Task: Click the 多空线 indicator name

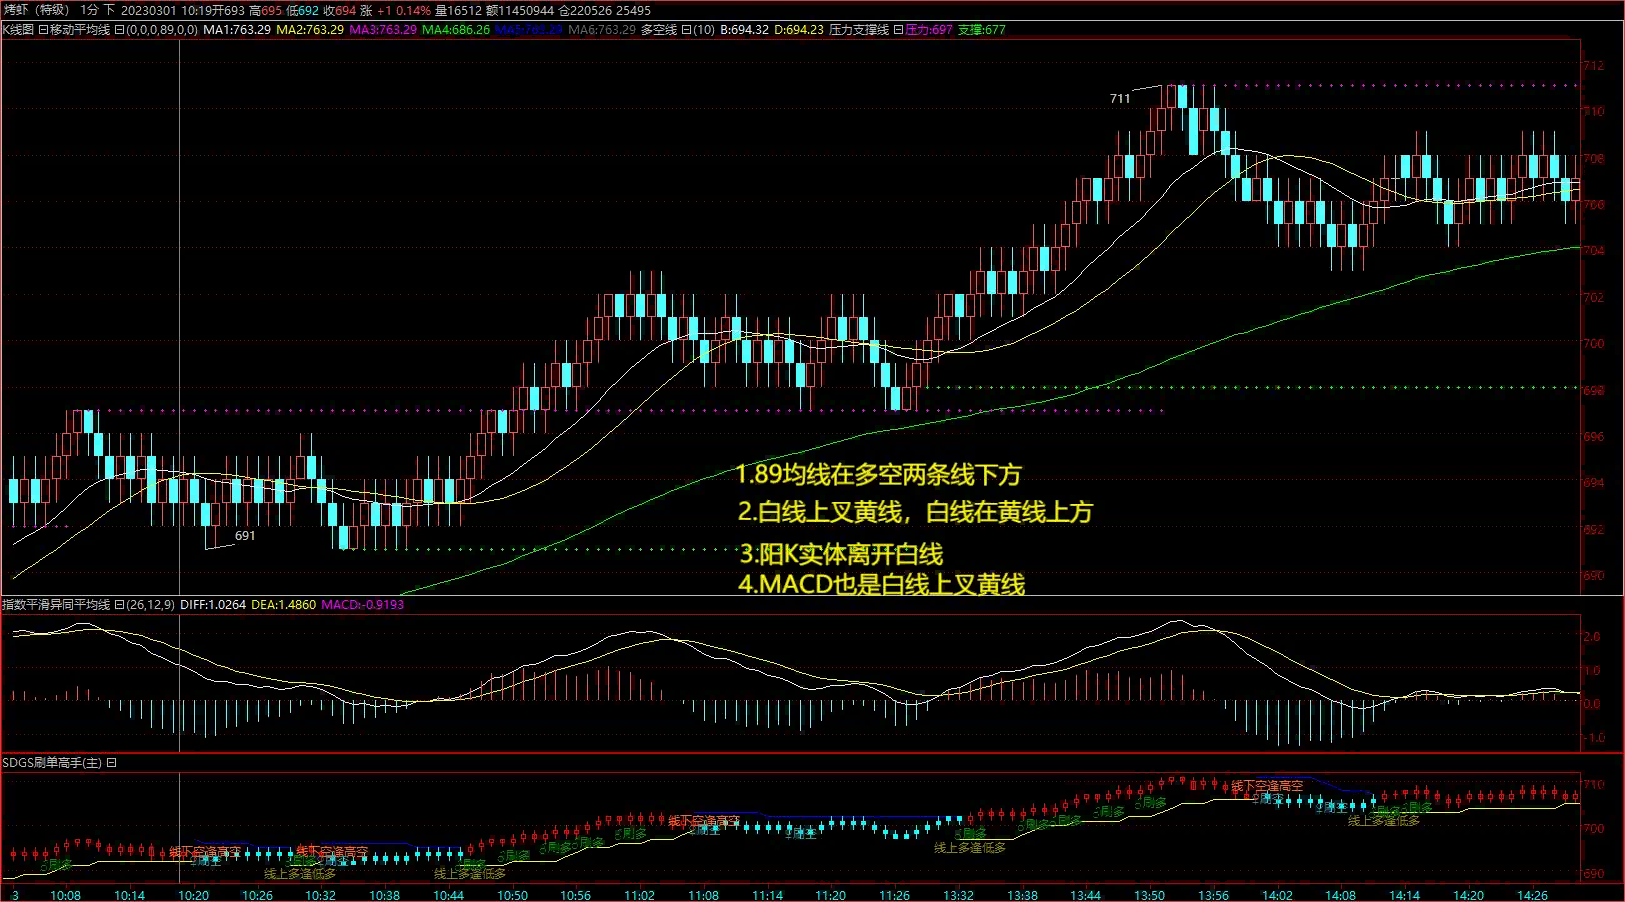Action: point(659,30)
